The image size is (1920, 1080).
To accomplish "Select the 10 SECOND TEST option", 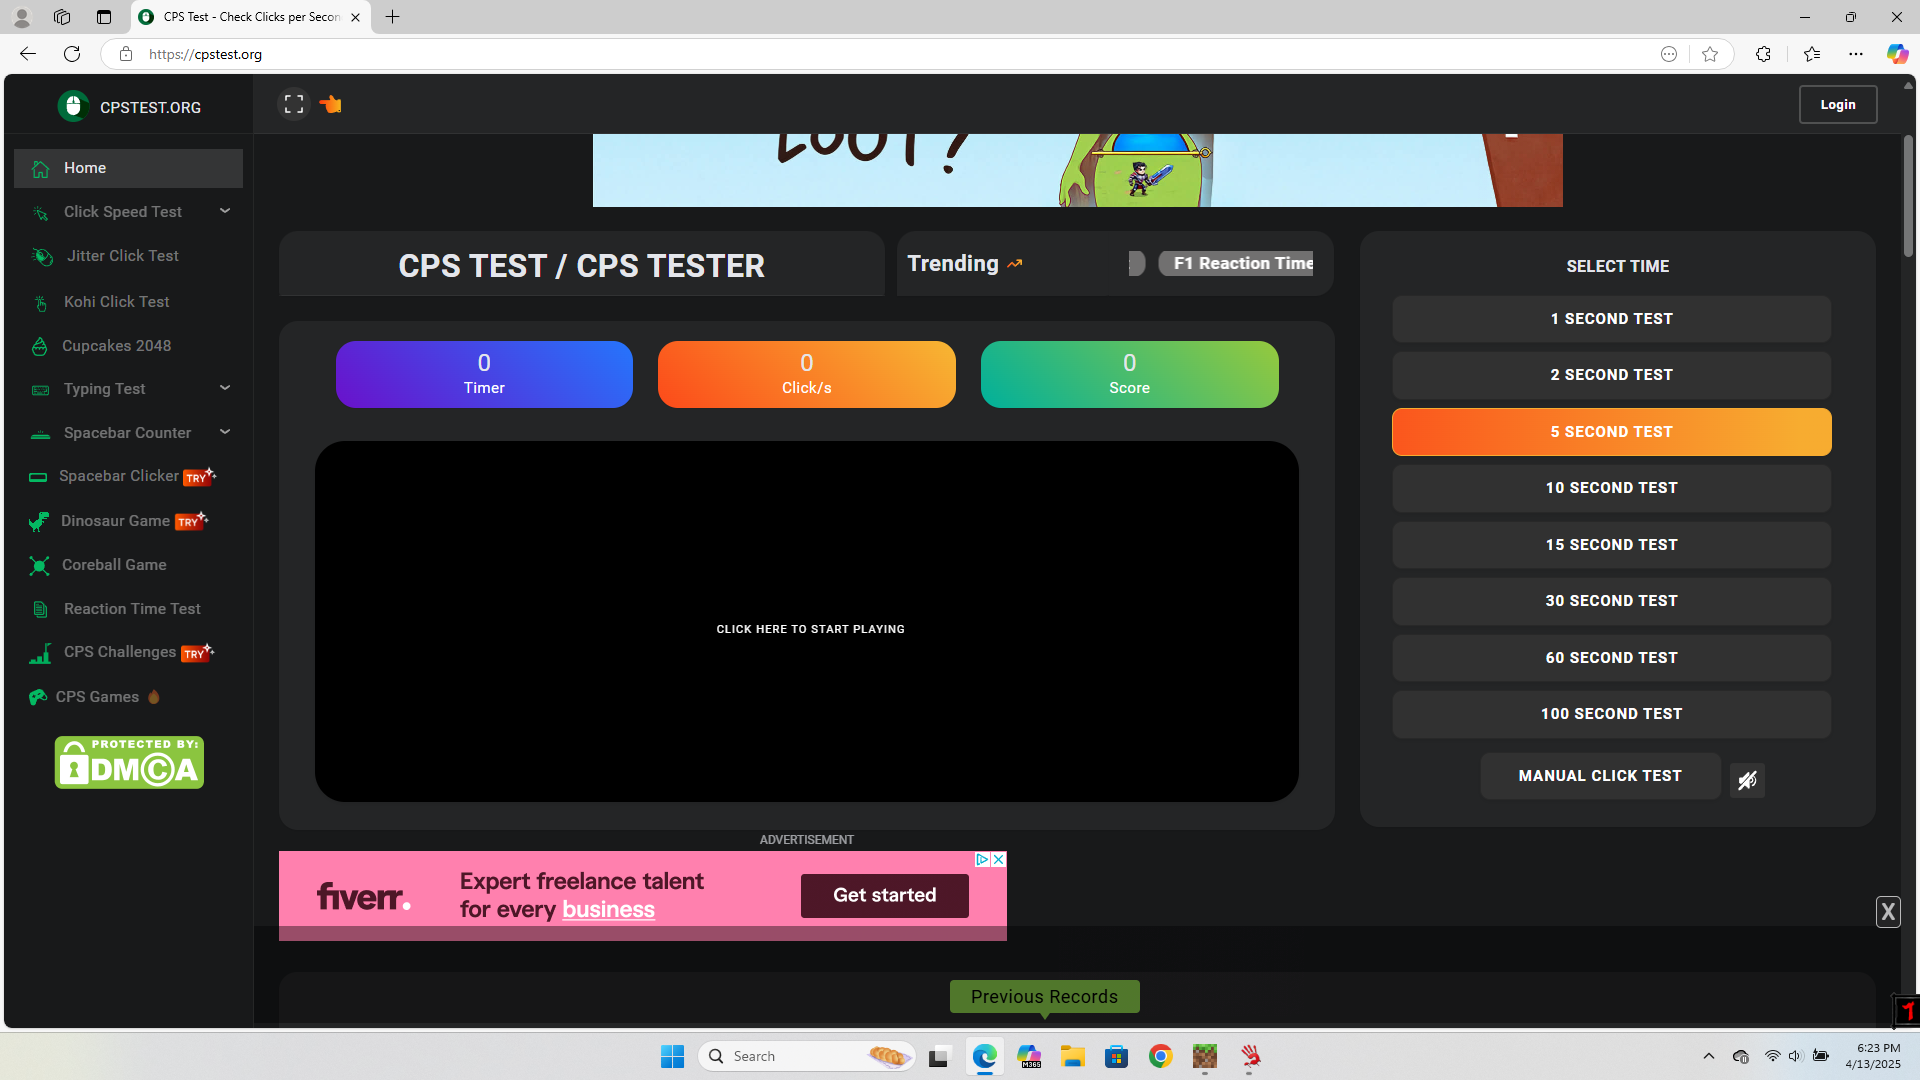I will (x=1611, y=488).
